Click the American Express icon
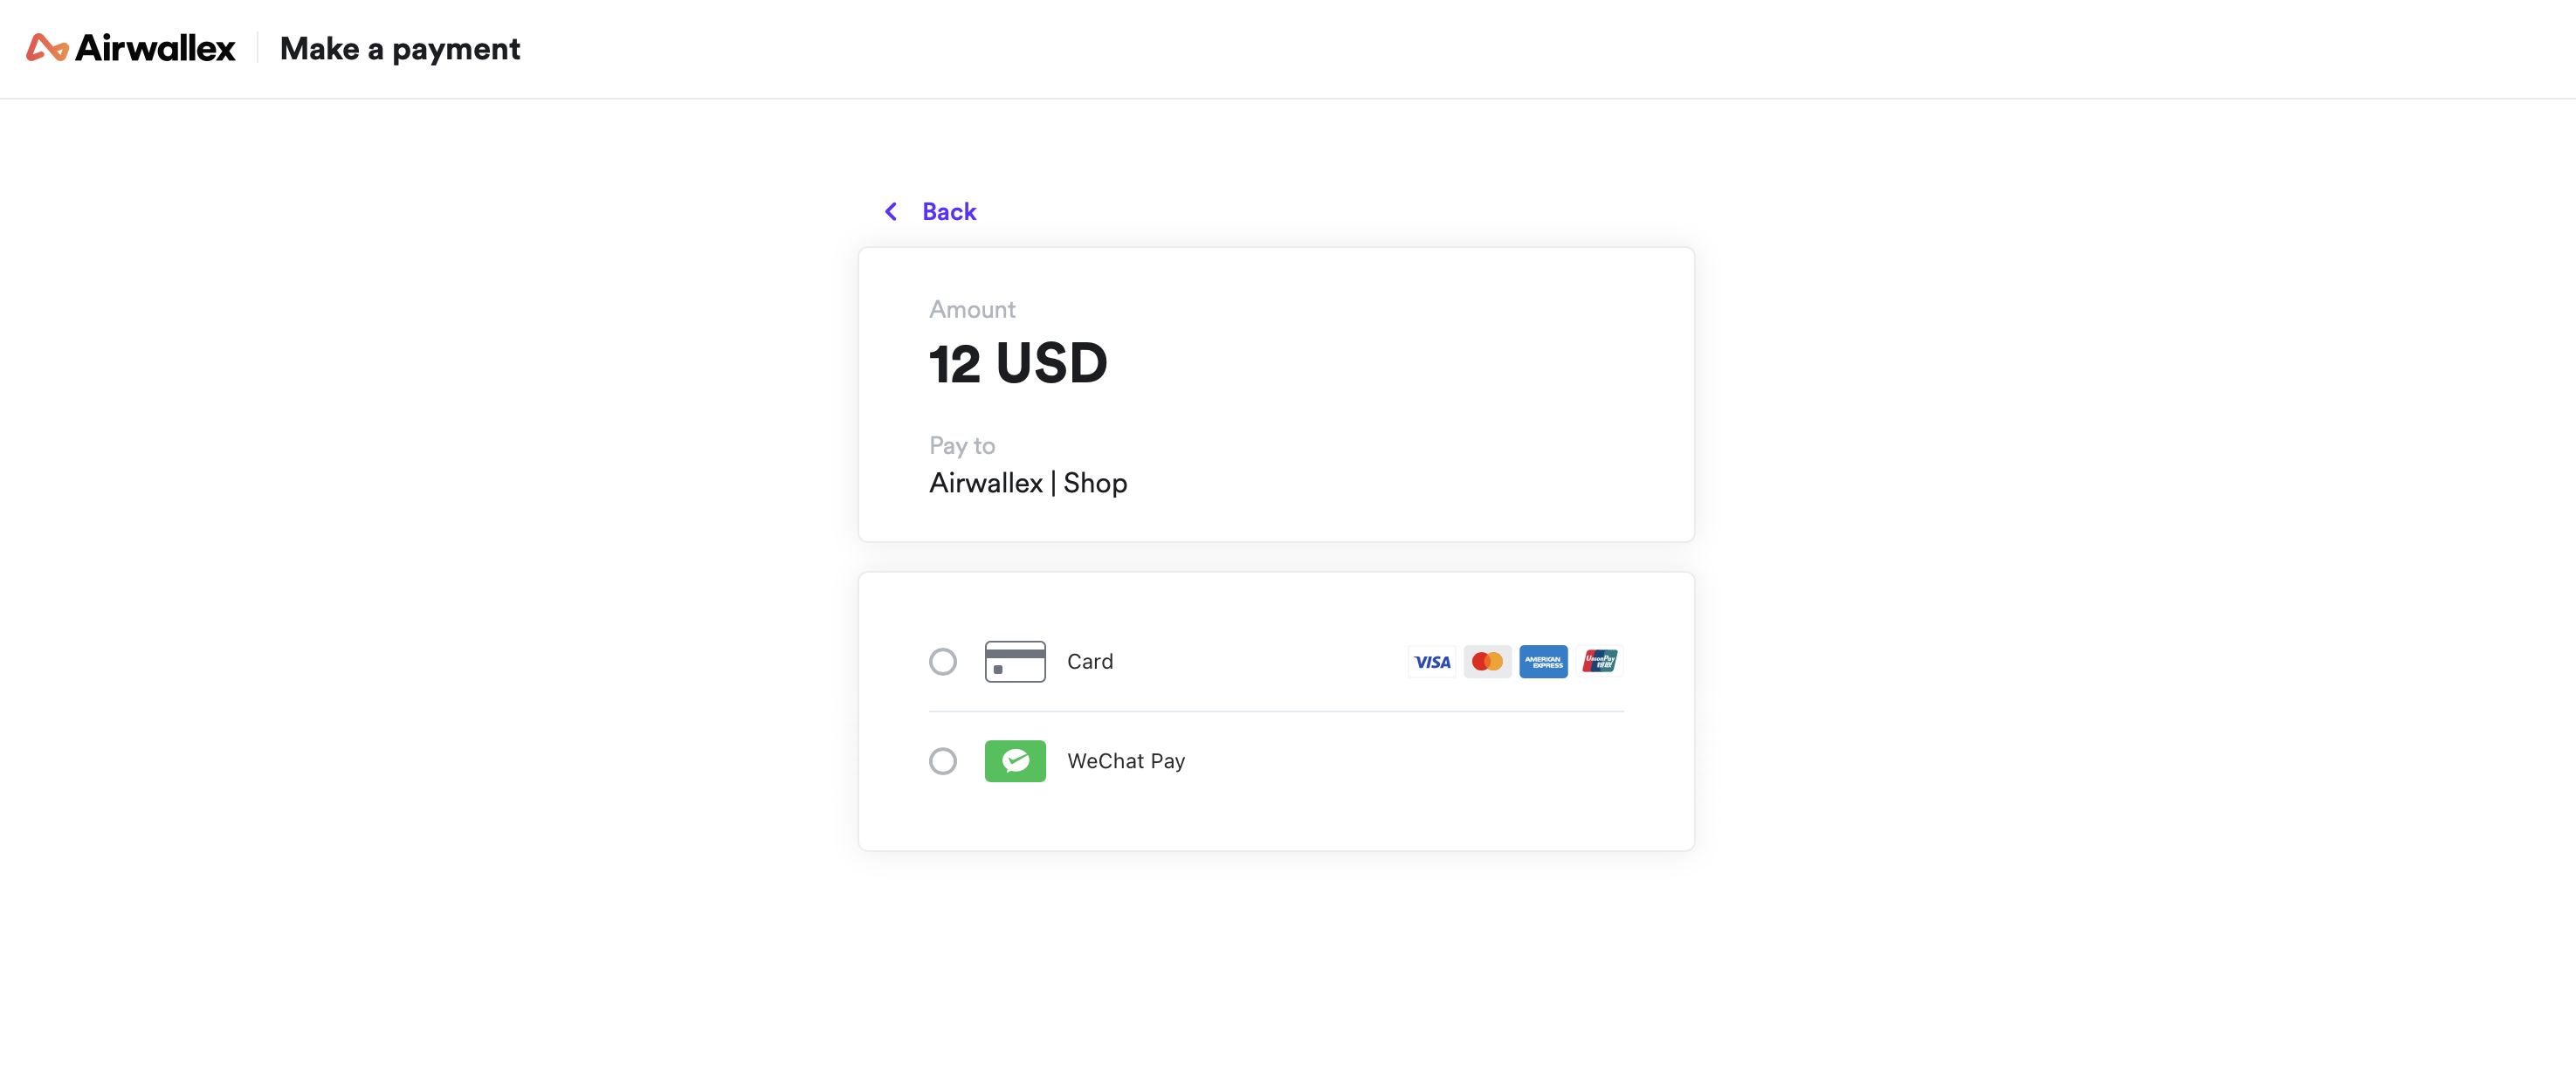The image size is (2576, 1086). tap(1543, 661)
